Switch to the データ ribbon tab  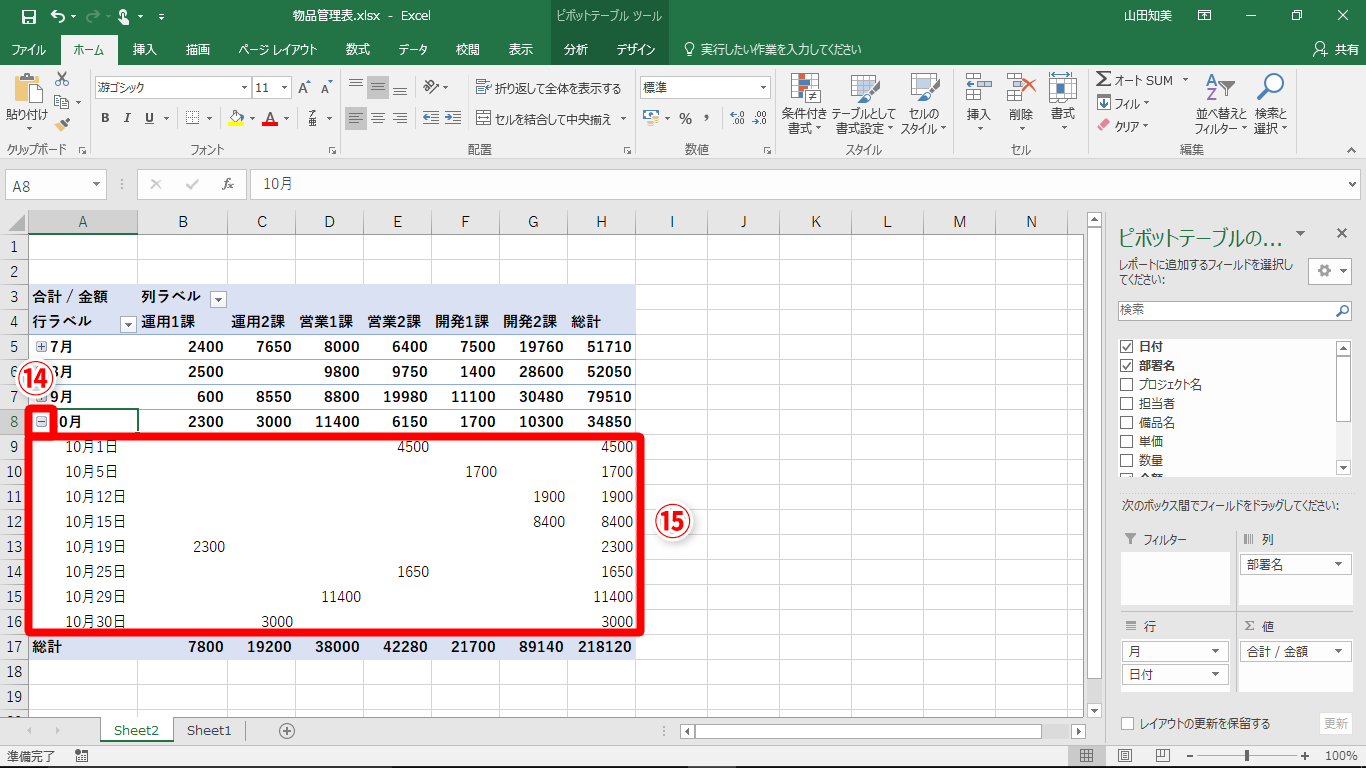coord(413,50)
